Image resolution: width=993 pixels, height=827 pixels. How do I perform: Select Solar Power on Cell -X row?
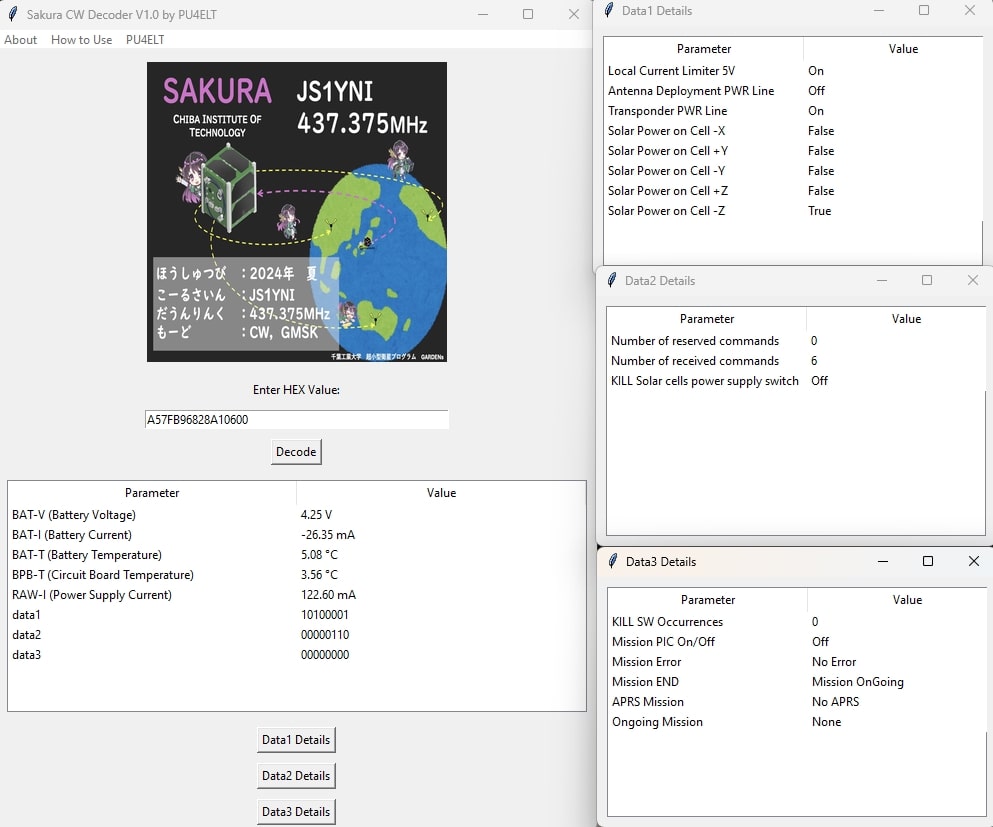click(794, 131)
